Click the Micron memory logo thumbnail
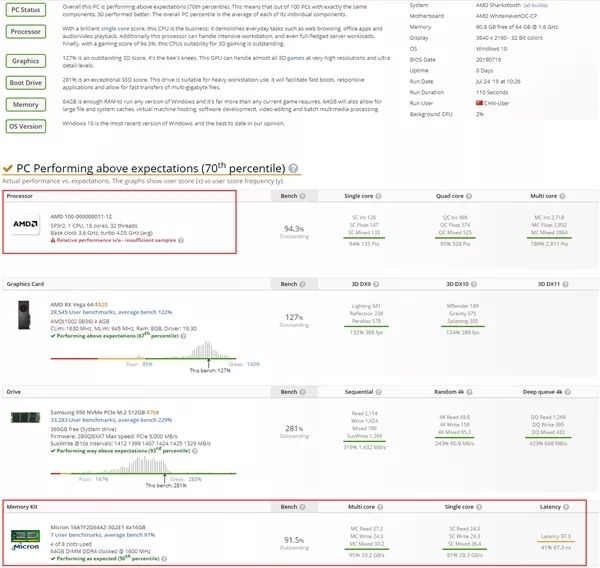Screen dimensions: 600x568 click(x=25, y=540)
